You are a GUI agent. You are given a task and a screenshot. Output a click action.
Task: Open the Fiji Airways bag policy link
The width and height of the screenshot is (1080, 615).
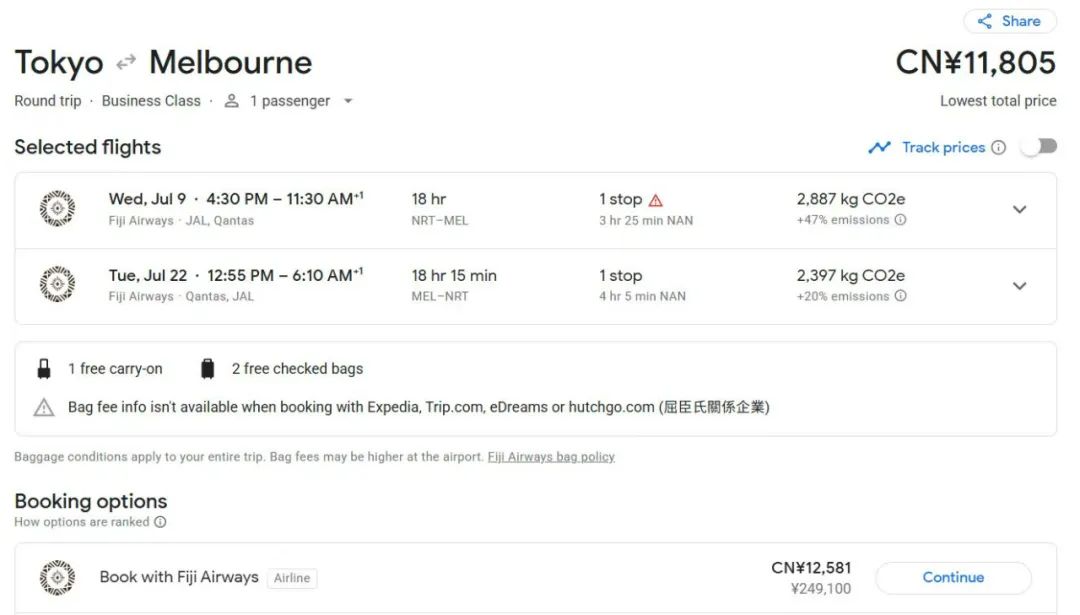pyautogui.click(x=551, y=457)
